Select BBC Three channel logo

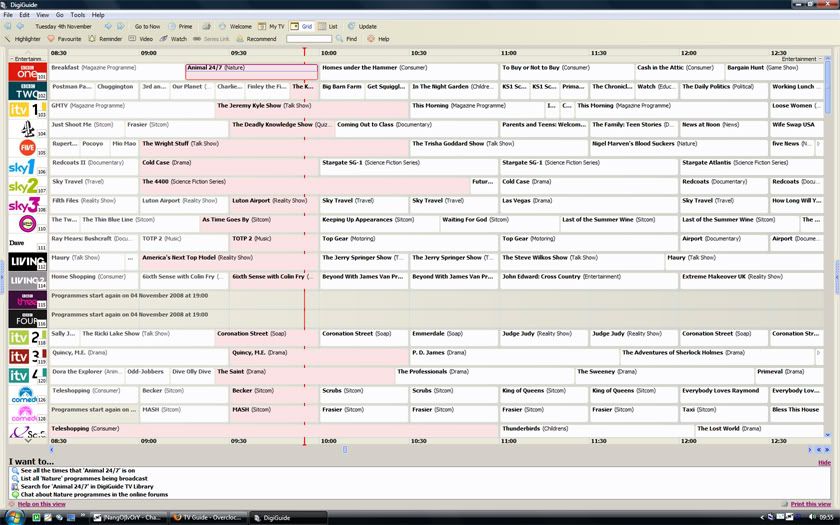(28, 300)
